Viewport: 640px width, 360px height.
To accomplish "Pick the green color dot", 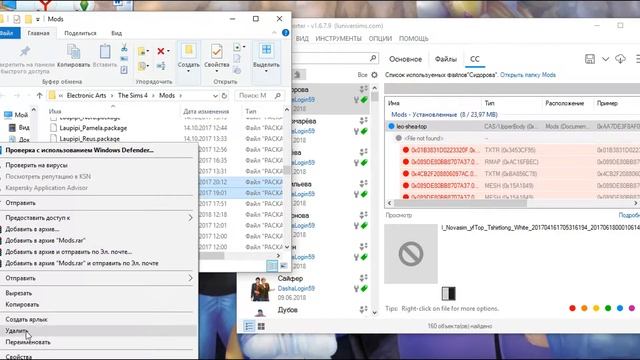I will click(x=608, y=308).
